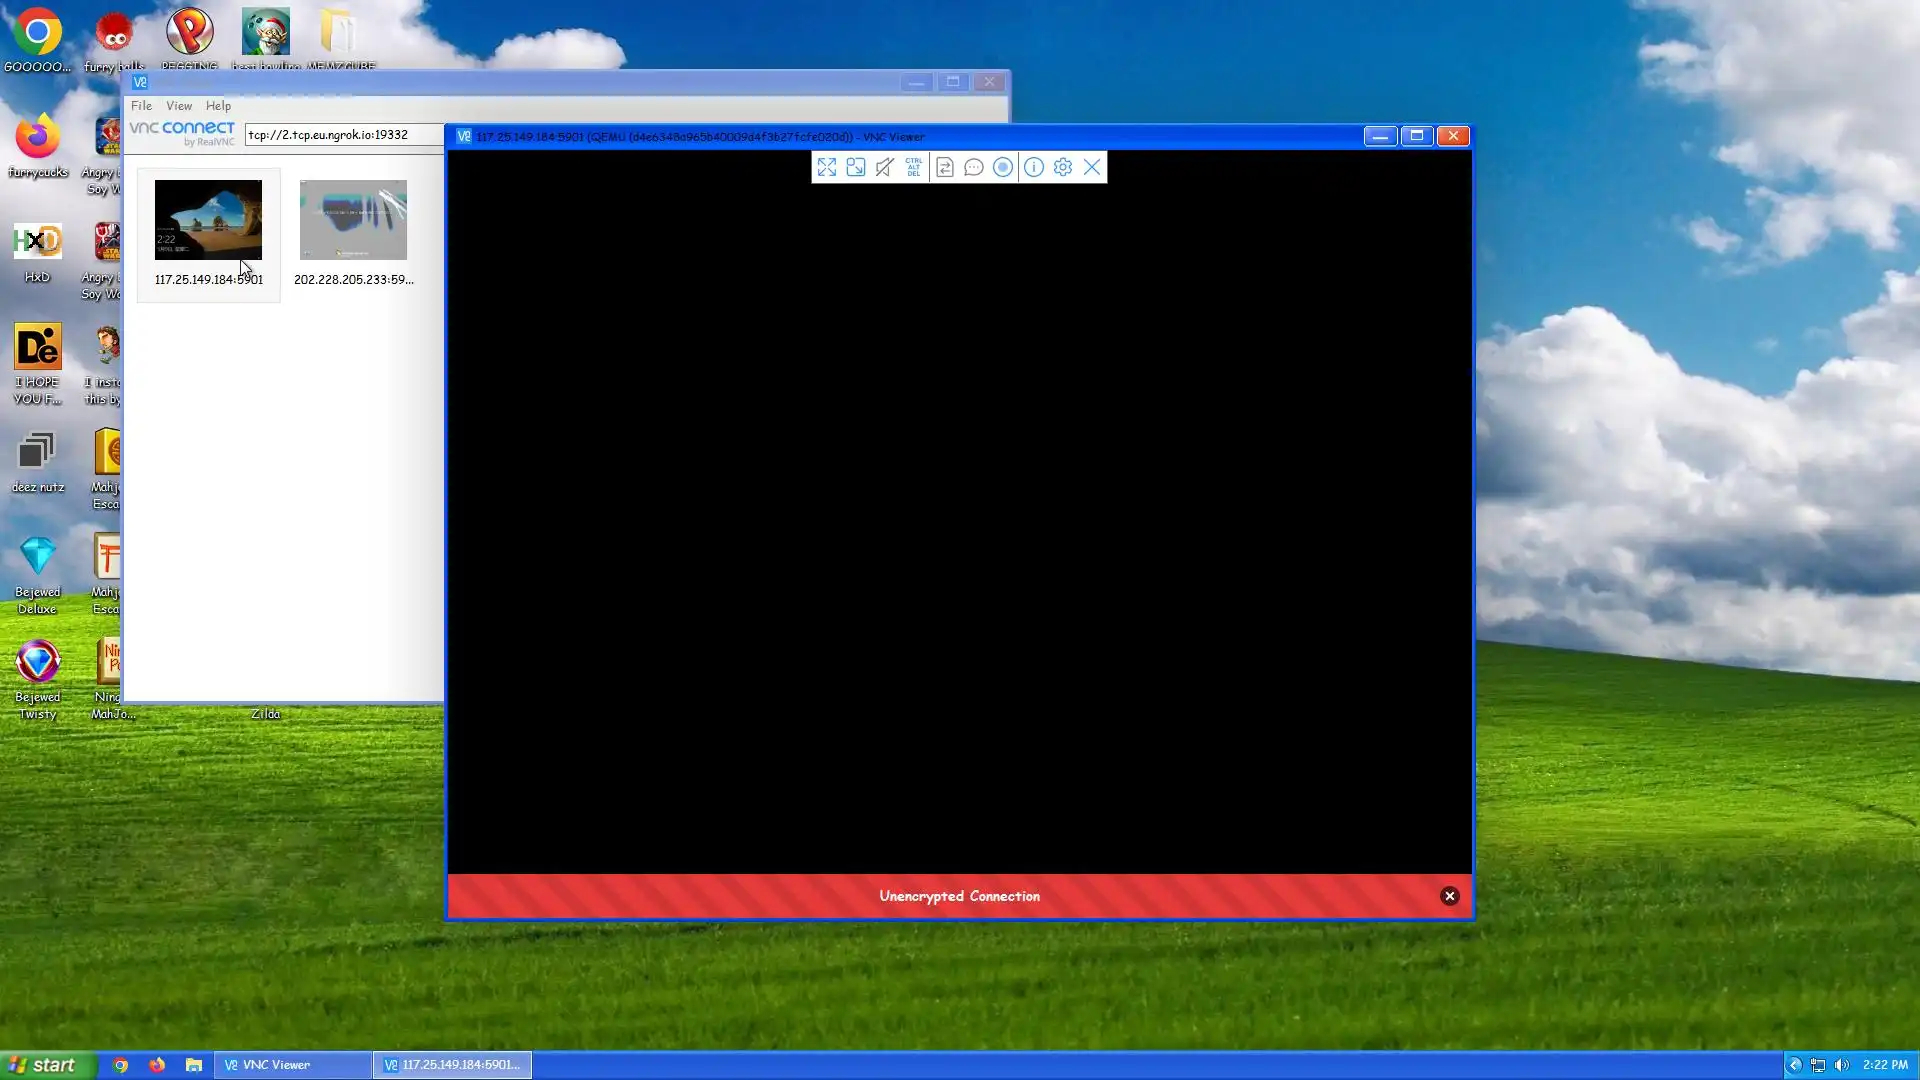The width and height of the screenshot is (1920, 1080).
Task: Click the VNC server address field
Action: [340, 135]
